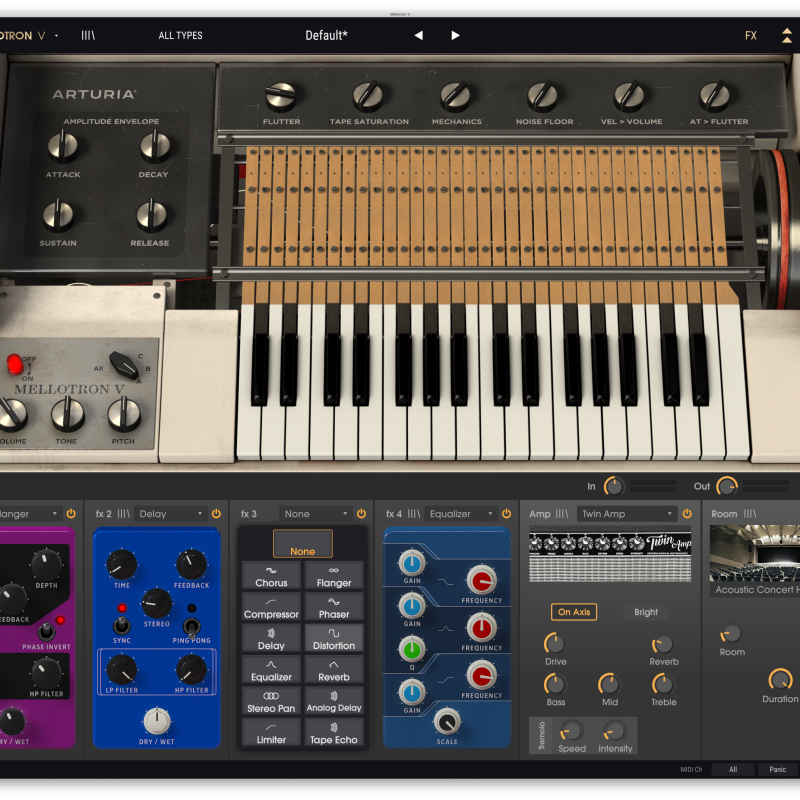Toggle fx 3 power button
800x800 pixels.
[x=361, y=514]
